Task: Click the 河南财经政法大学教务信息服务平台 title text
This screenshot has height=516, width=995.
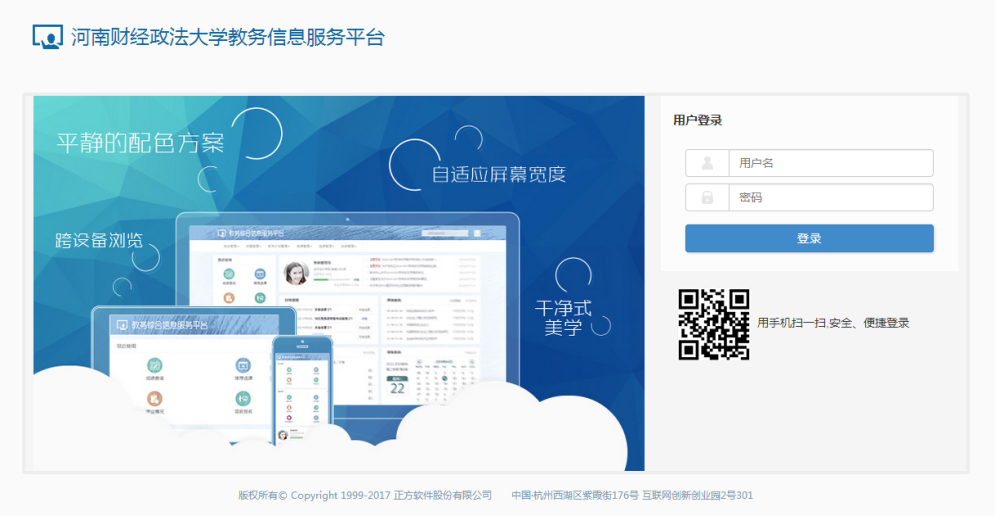Action: 228,38
